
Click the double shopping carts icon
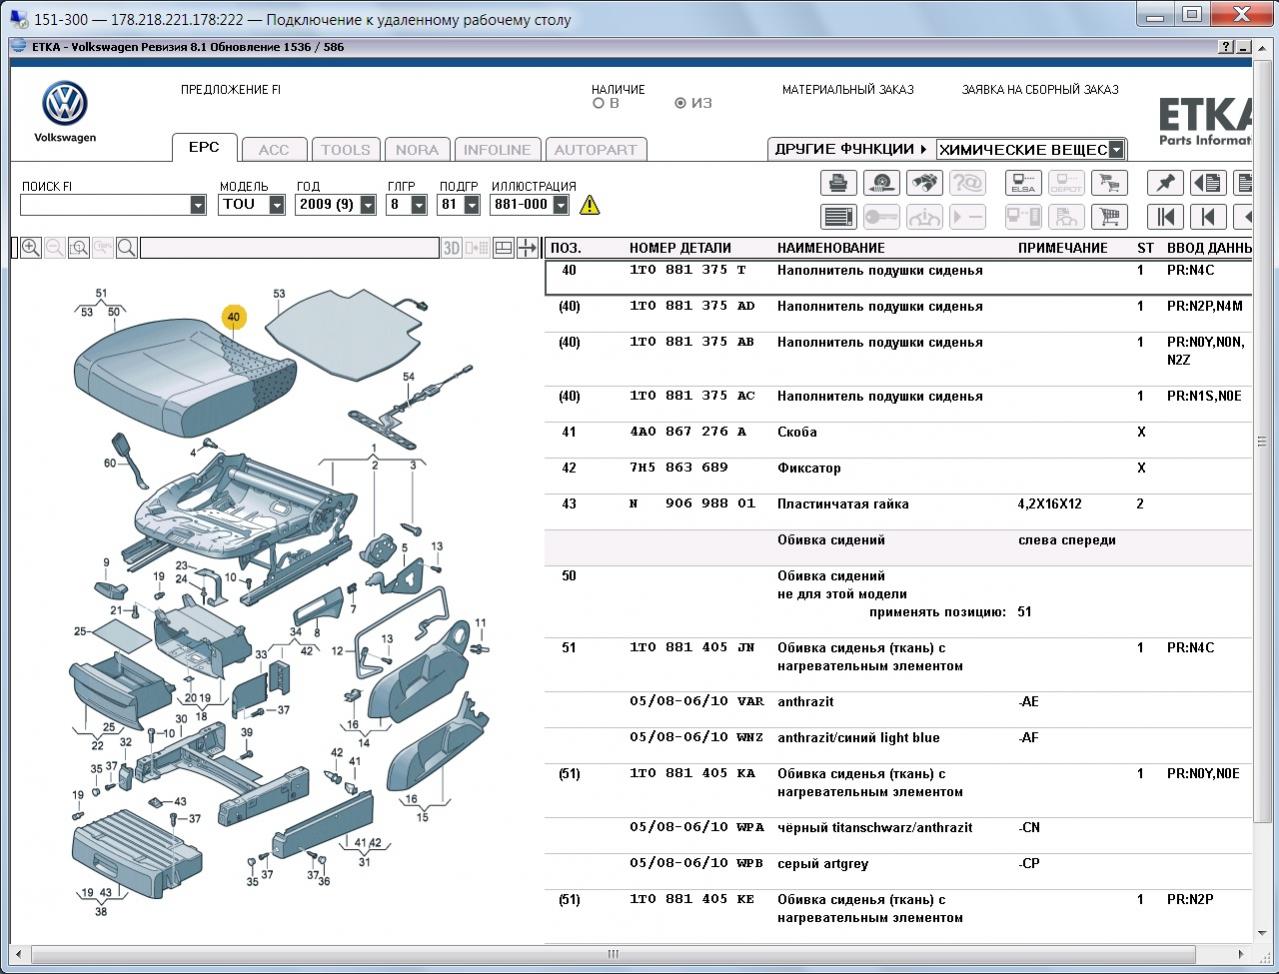click(x=1109, y=183)
